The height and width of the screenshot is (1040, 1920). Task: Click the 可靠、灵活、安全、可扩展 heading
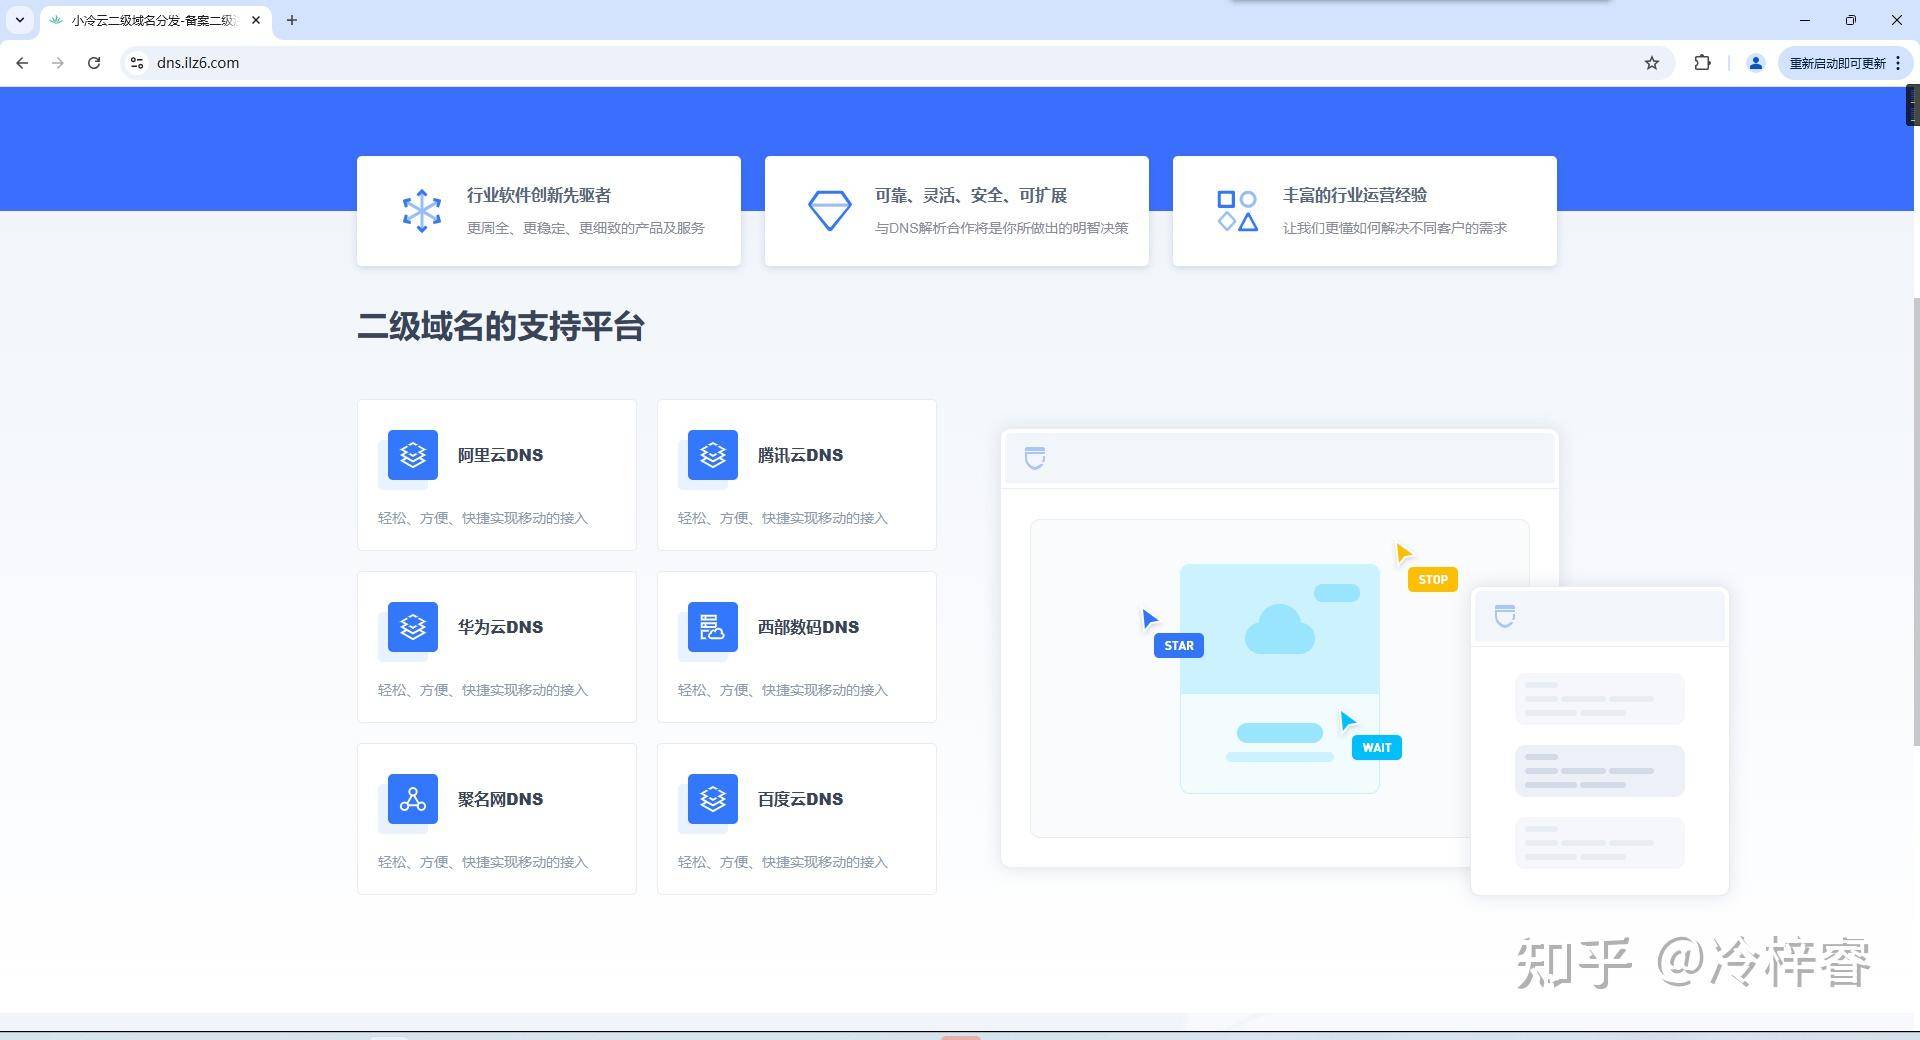tap(970, 195)
